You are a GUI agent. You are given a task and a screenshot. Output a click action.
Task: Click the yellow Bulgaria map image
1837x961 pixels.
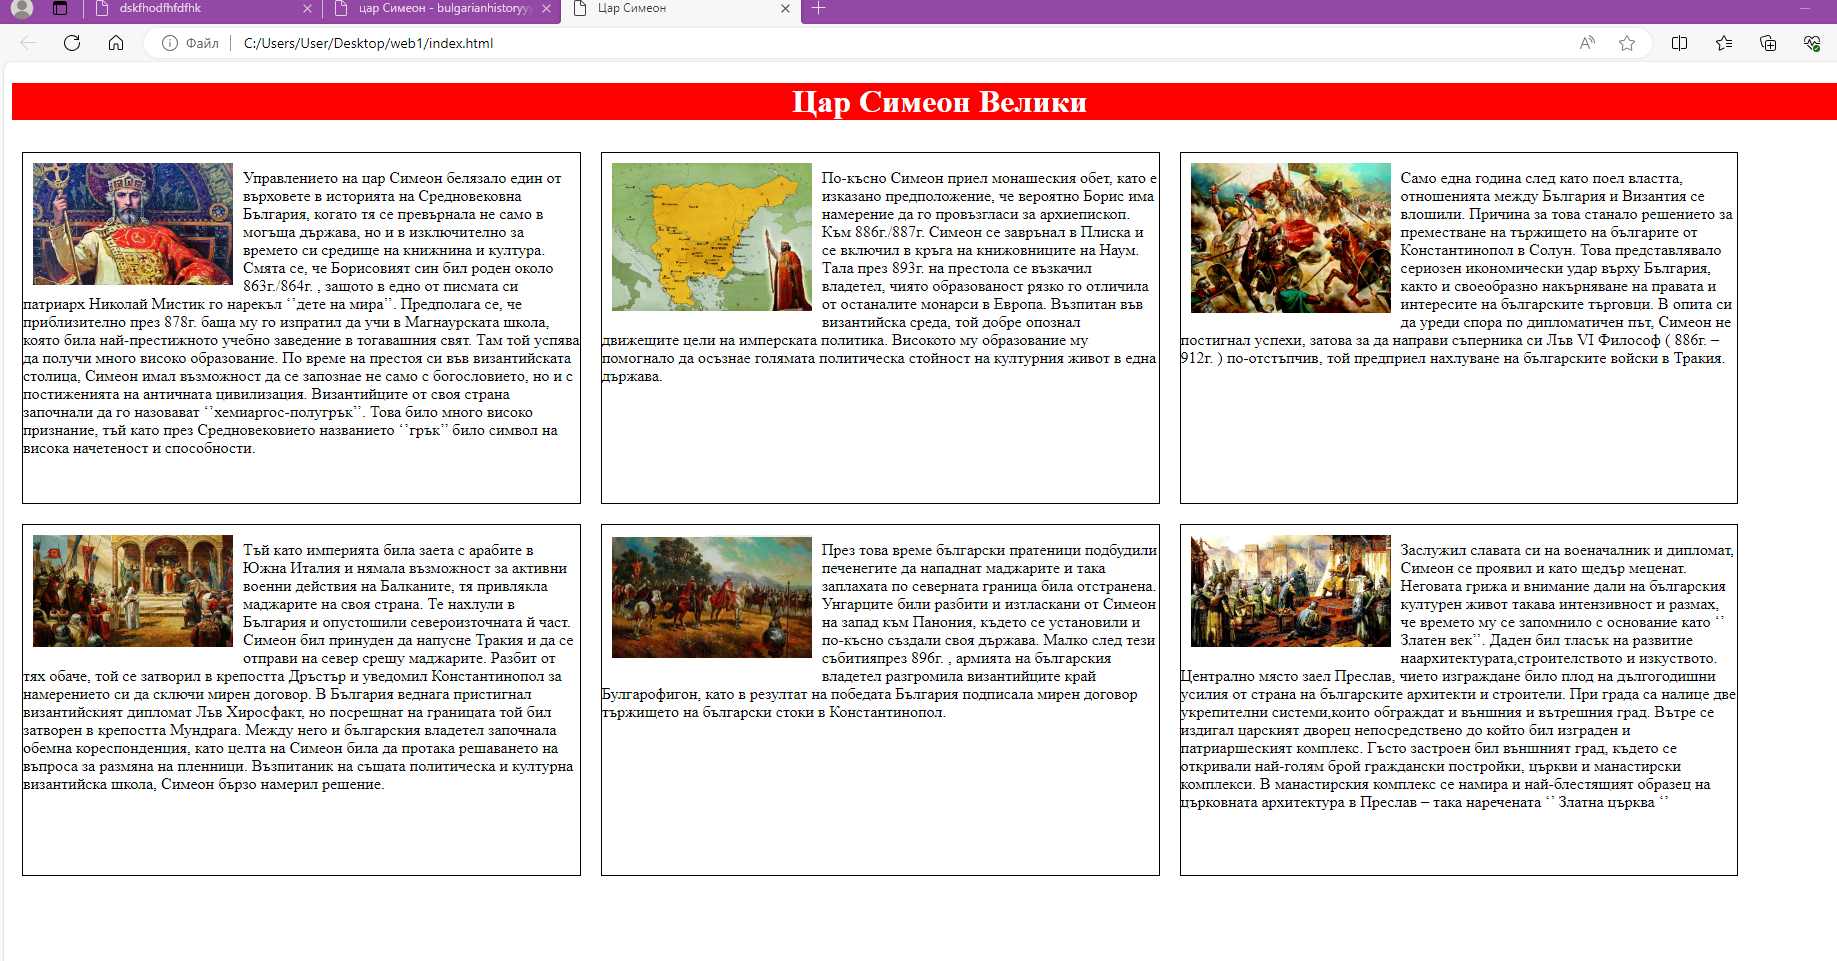point(712,237)
